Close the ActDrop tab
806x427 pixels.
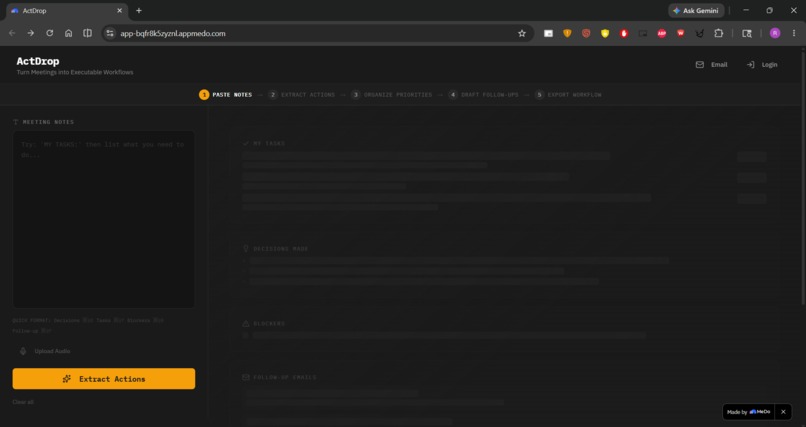pyautogui.click(x=120, y=10)
